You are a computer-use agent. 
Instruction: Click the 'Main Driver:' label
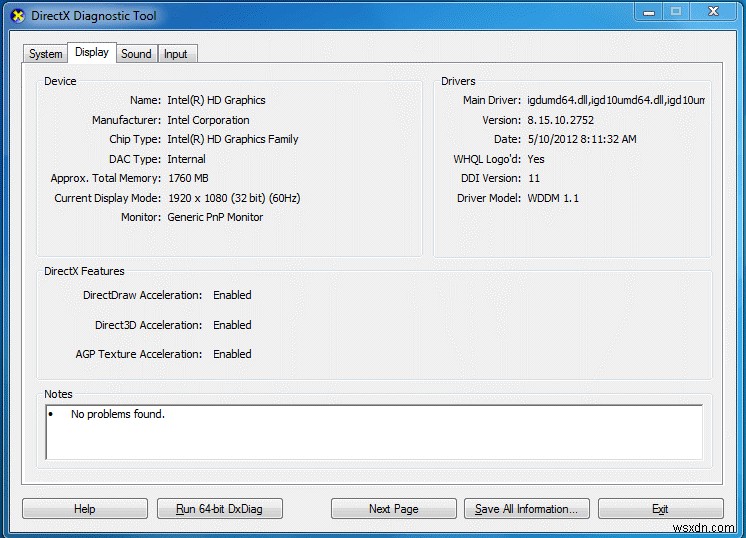coord(492,100)
